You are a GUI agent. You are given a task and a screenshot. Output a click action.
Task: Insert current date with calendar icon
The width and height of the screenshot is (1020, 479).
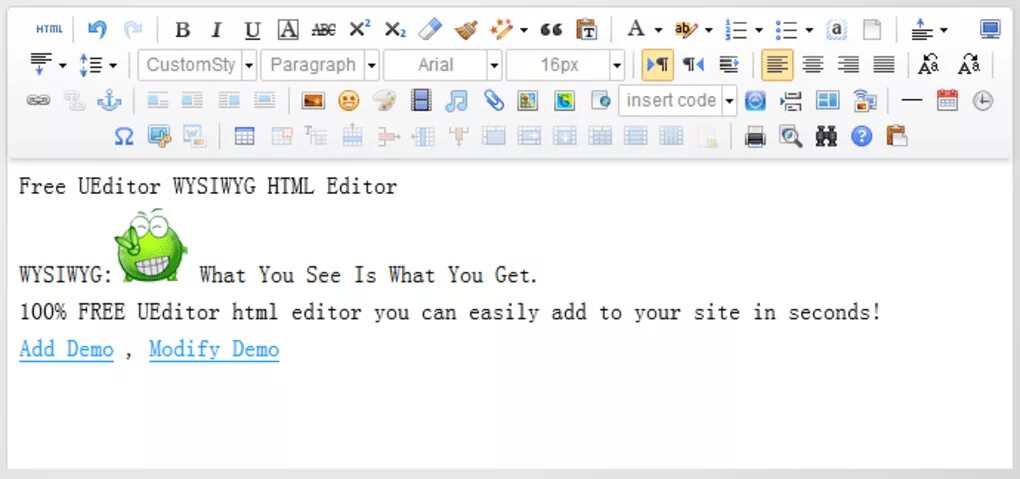tap(947, 100)
